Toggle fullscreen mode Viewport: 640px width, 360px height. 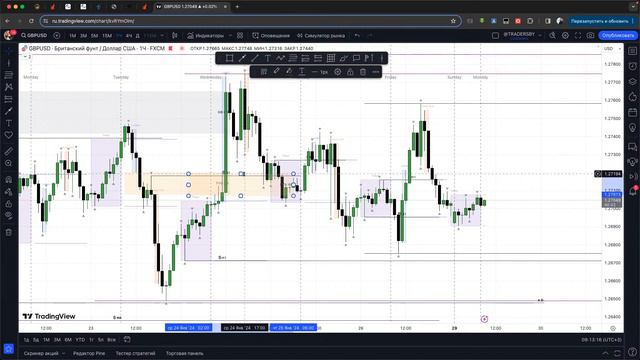[578, 36]
